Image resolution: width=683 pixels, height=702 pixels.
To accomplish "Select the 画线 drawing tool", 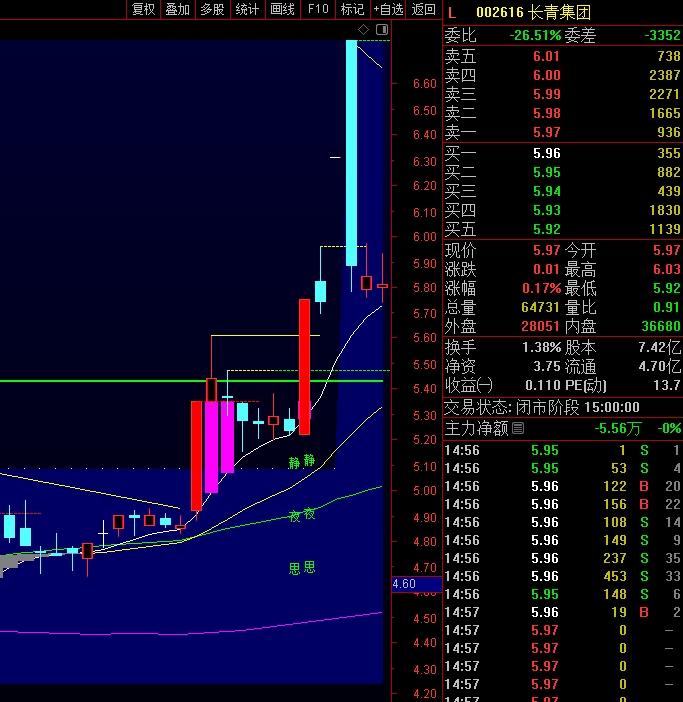I will [x=283, y=9].
